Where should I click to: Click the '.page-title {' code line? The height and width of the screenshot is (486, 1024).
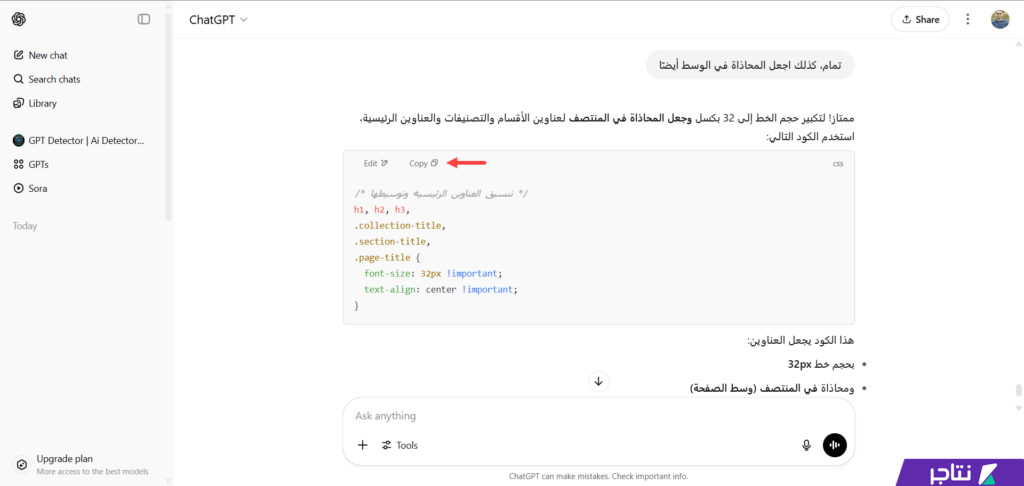(x=387, y=258)
